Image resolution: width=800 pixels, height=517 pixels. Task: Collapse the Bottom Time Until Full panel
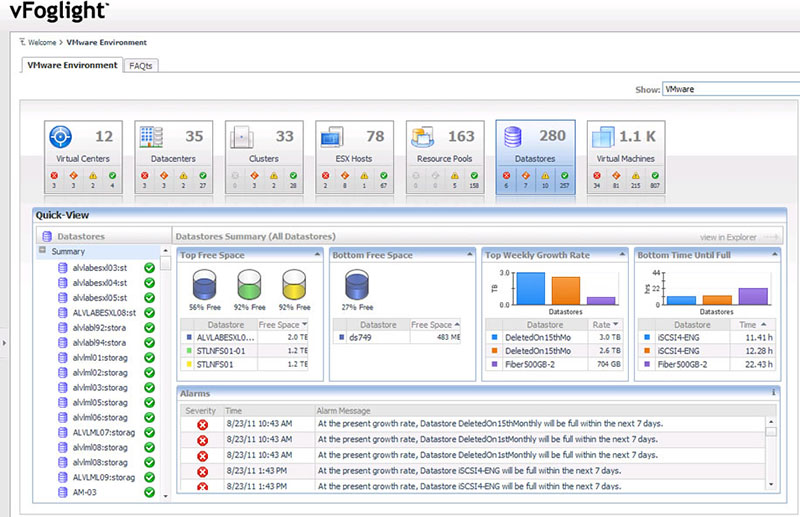774,254
